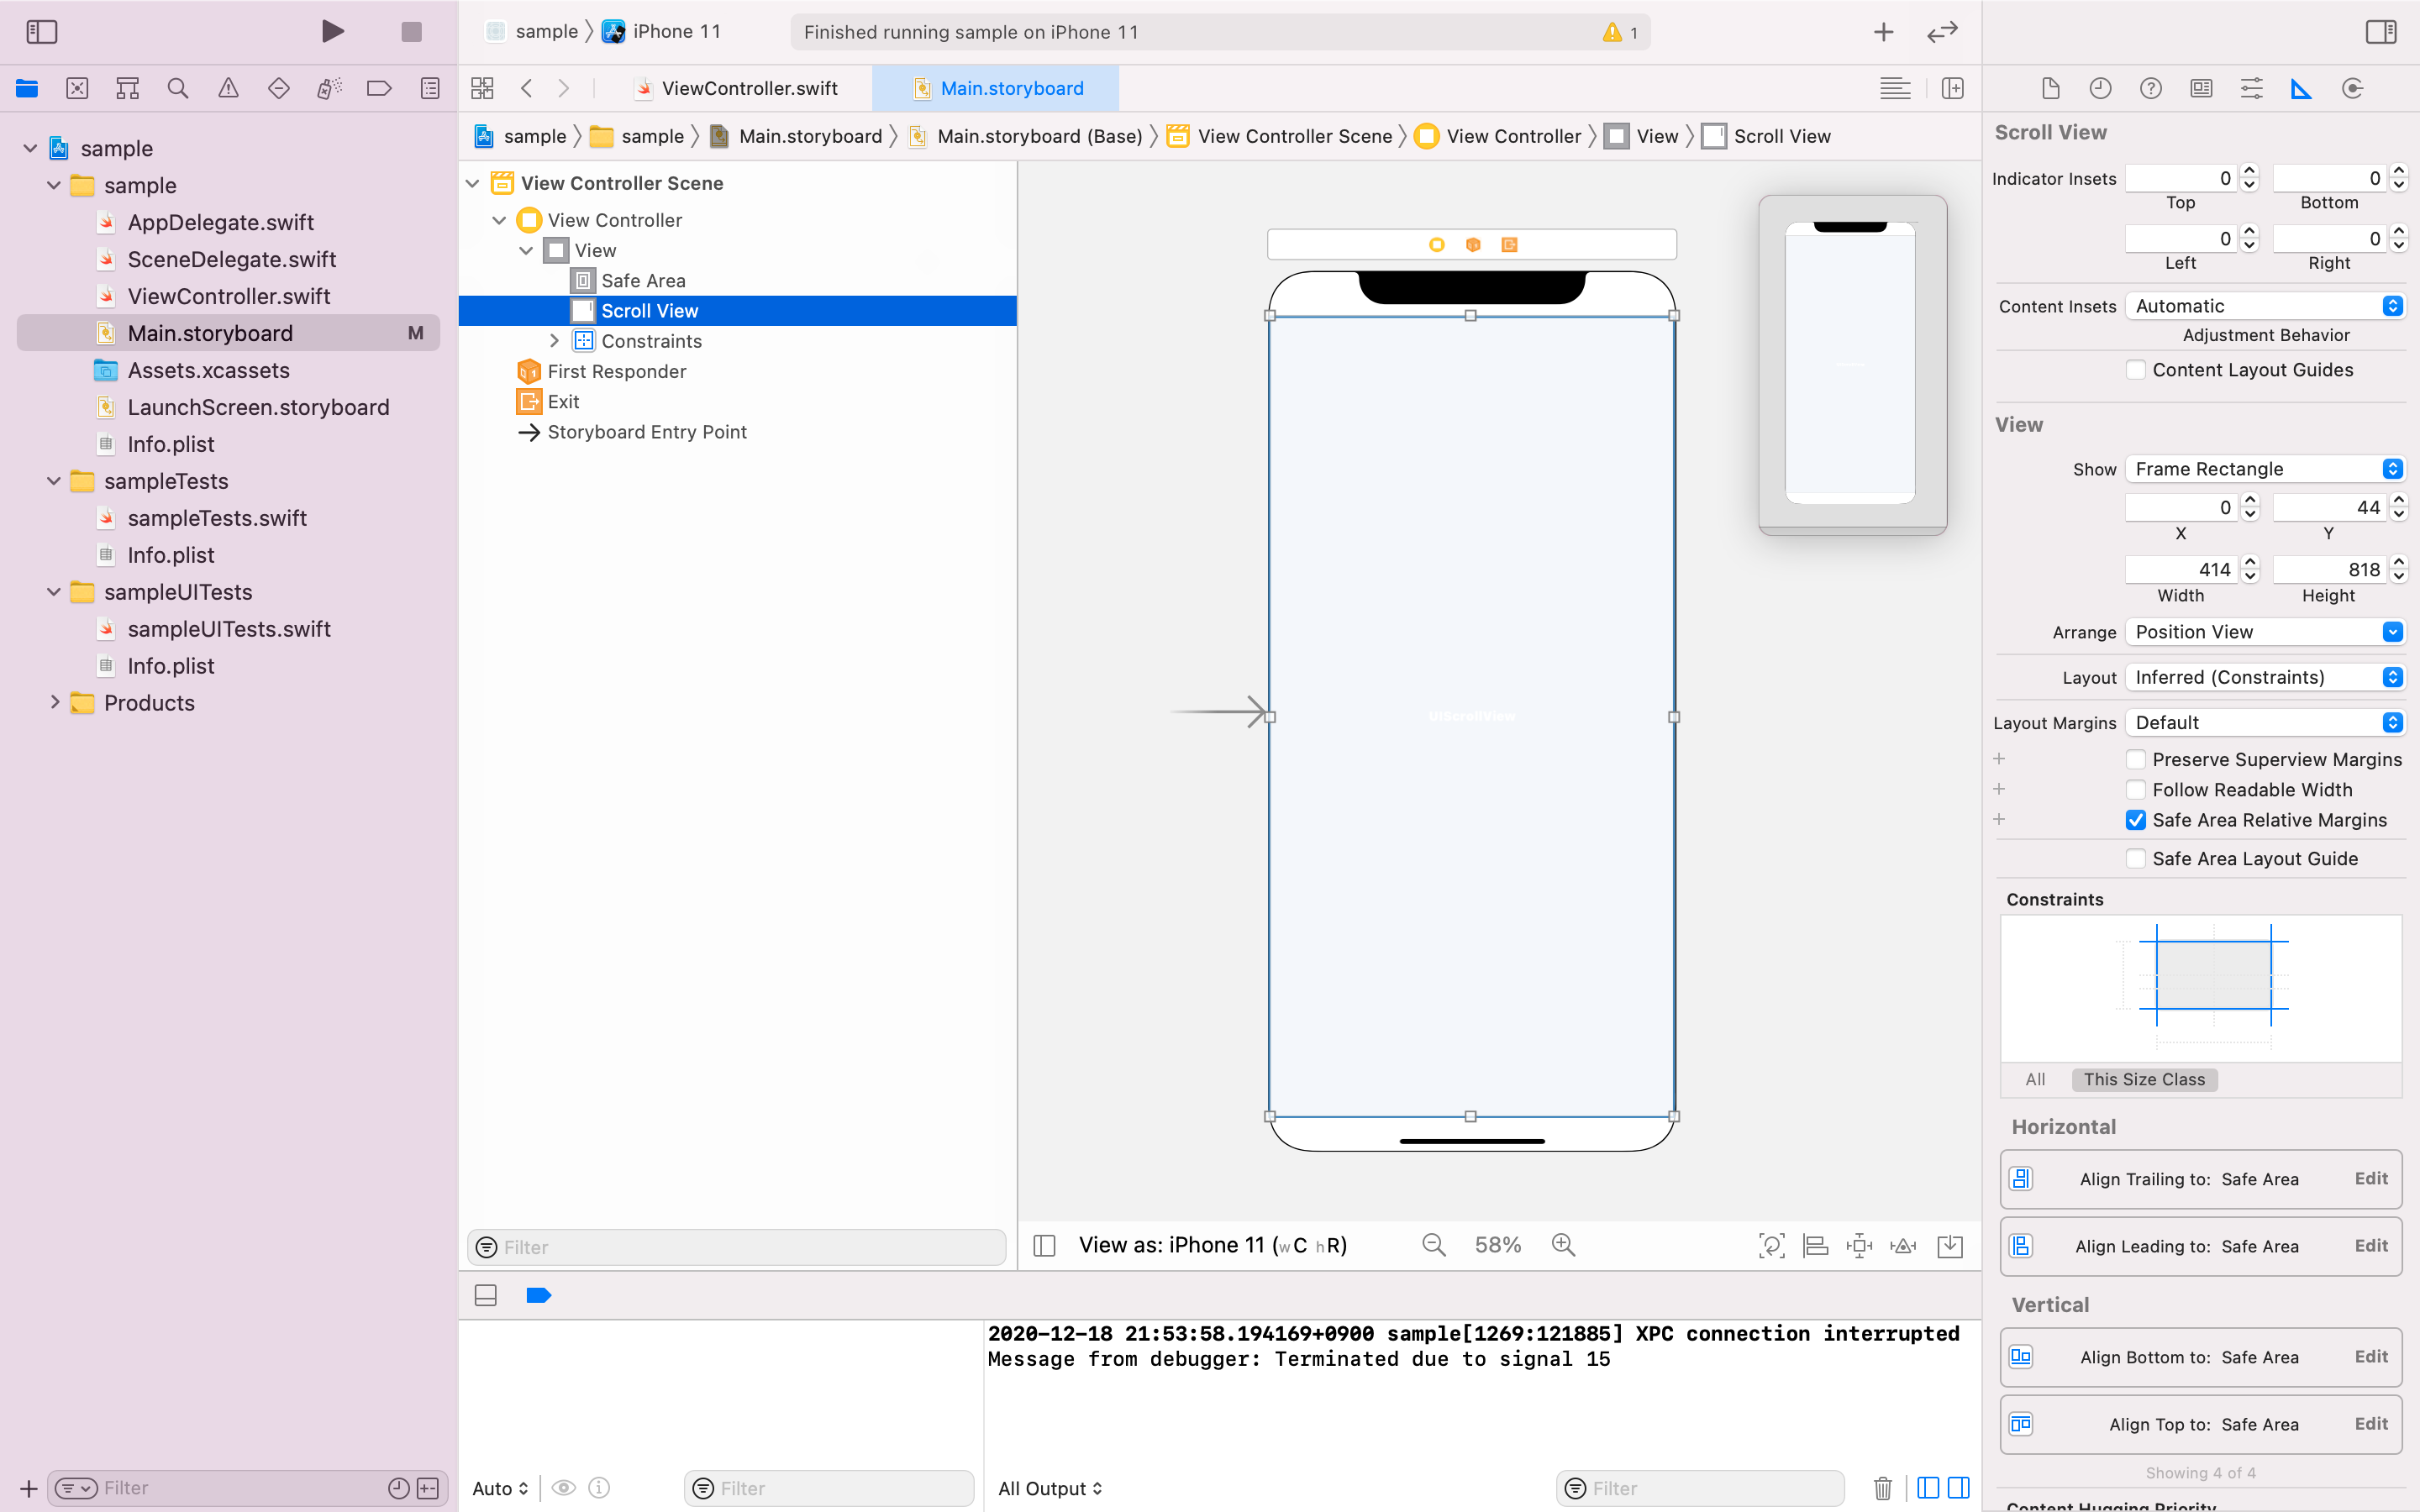Enable Content Layout Guides checkbox
Image resolution: width=2420 pixels, height=1512 pixels.
click(2136, 370)
